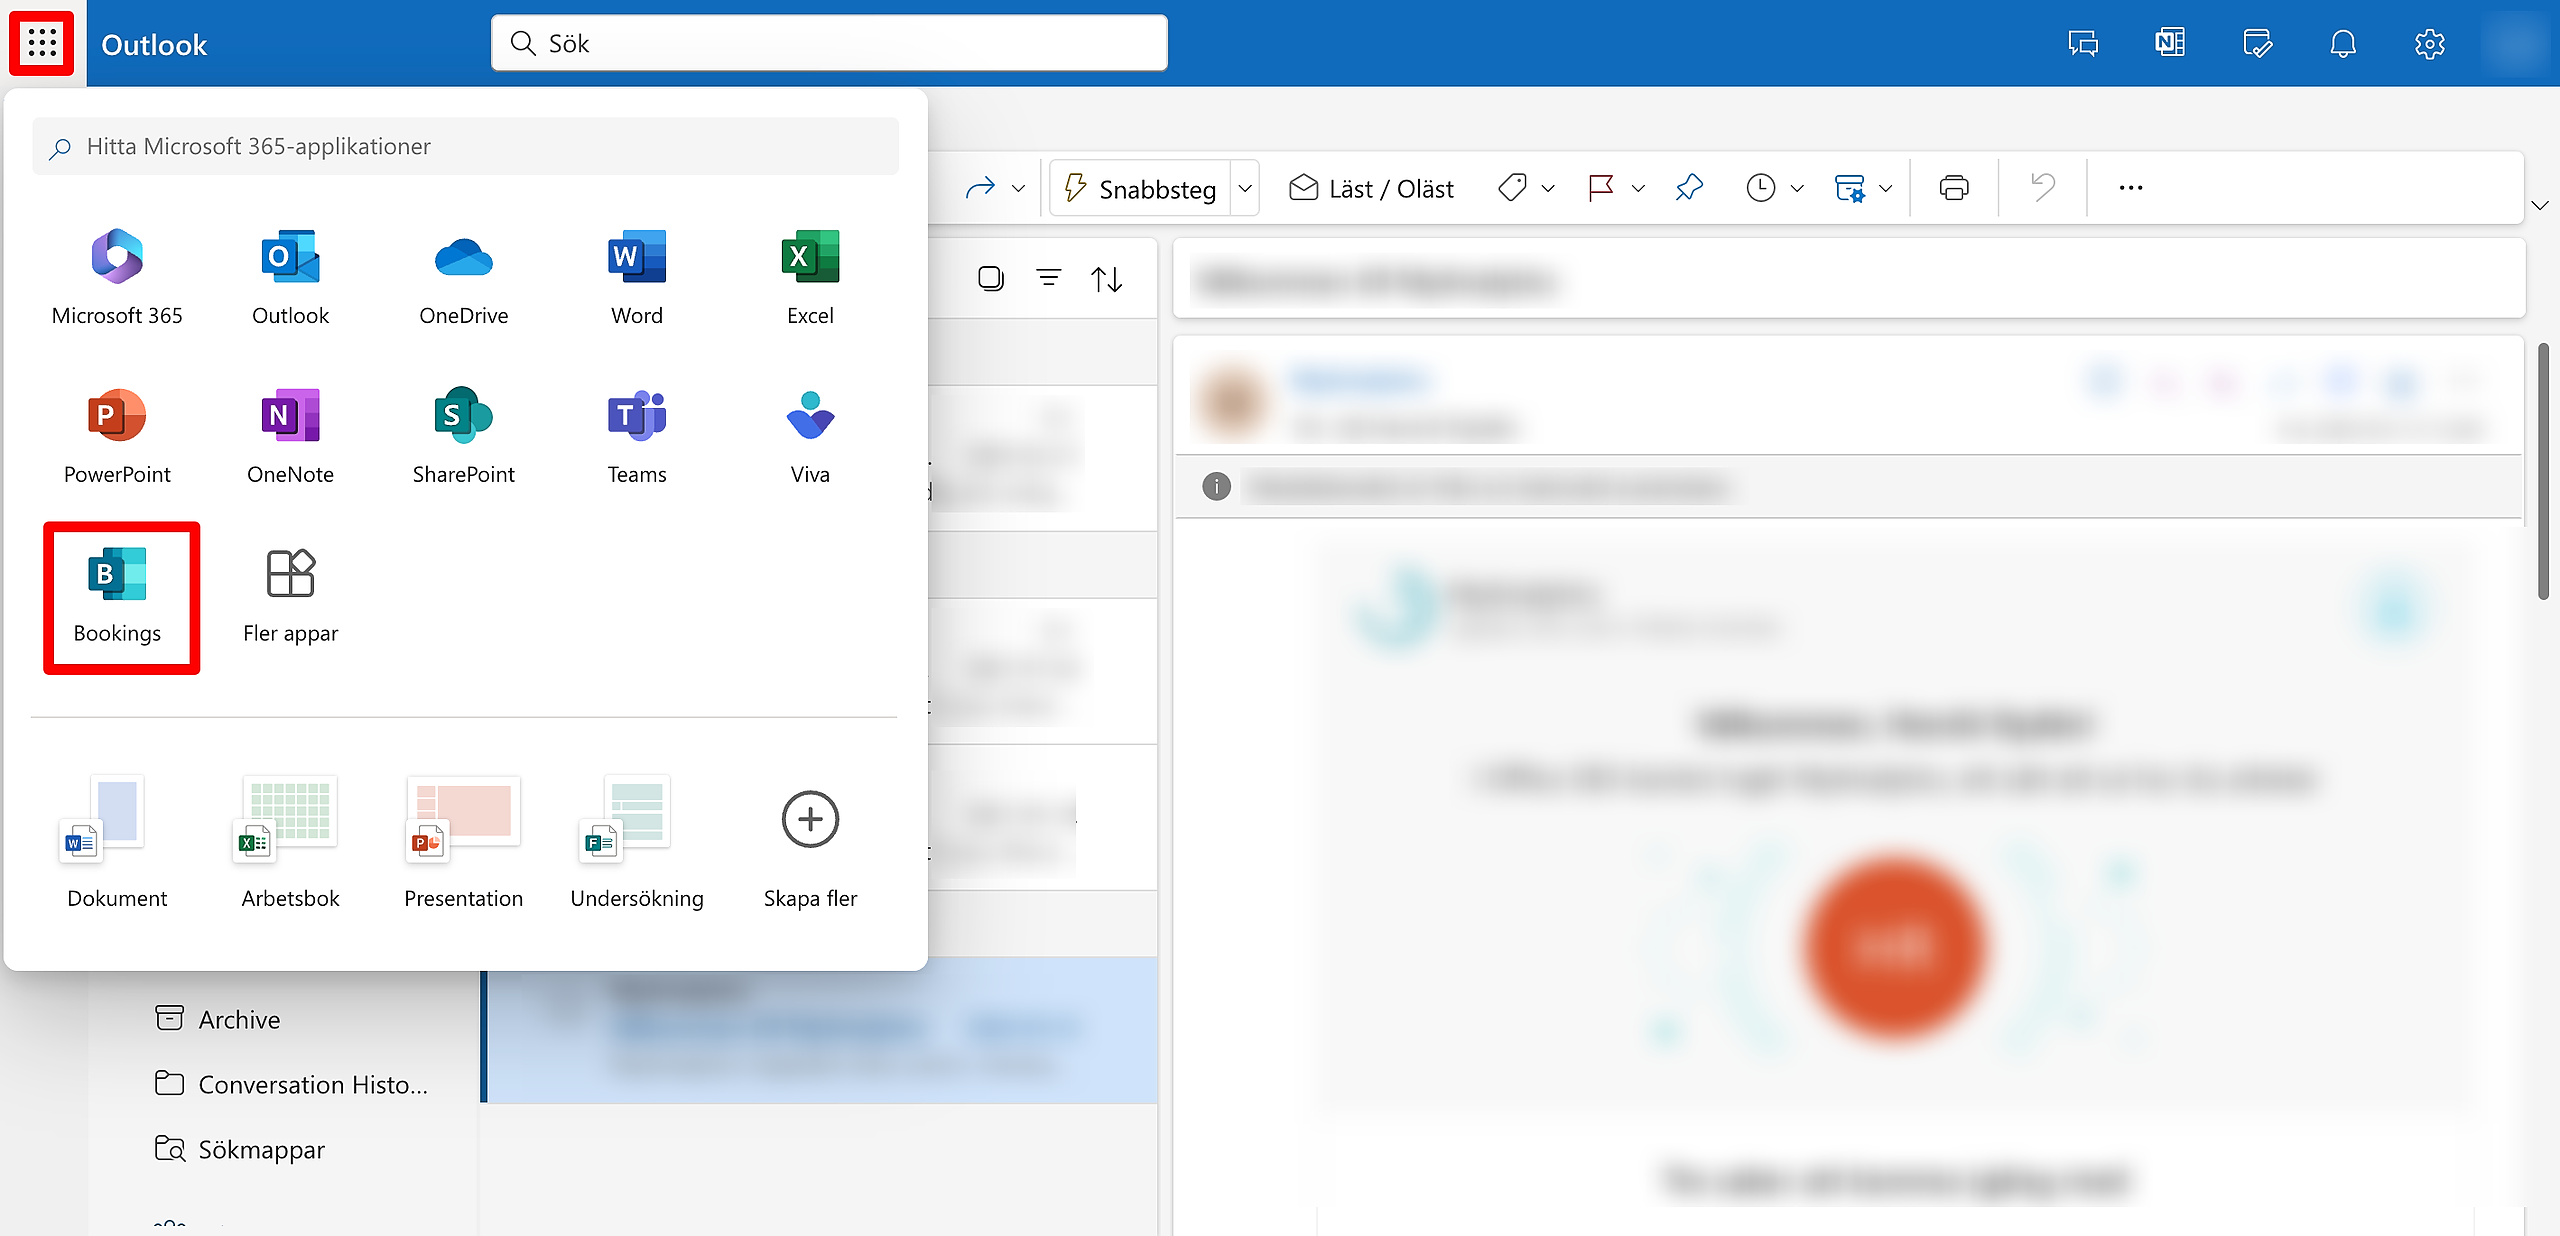
Task: Open PowerPoint app
Action: (117, 437)
